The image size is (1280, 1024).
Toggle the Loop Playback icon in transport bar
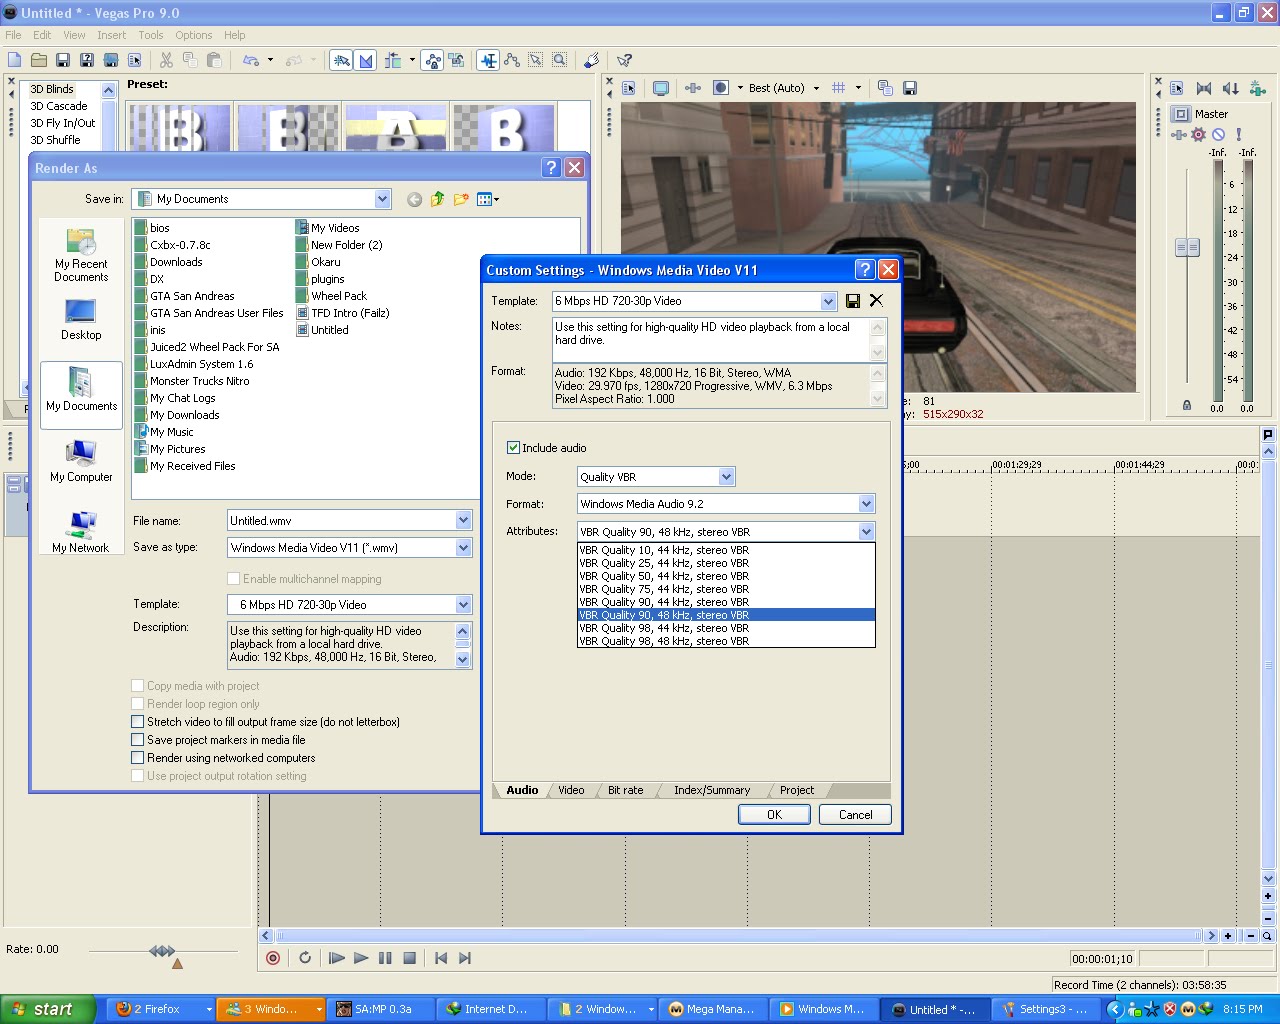tap(305, 958)
